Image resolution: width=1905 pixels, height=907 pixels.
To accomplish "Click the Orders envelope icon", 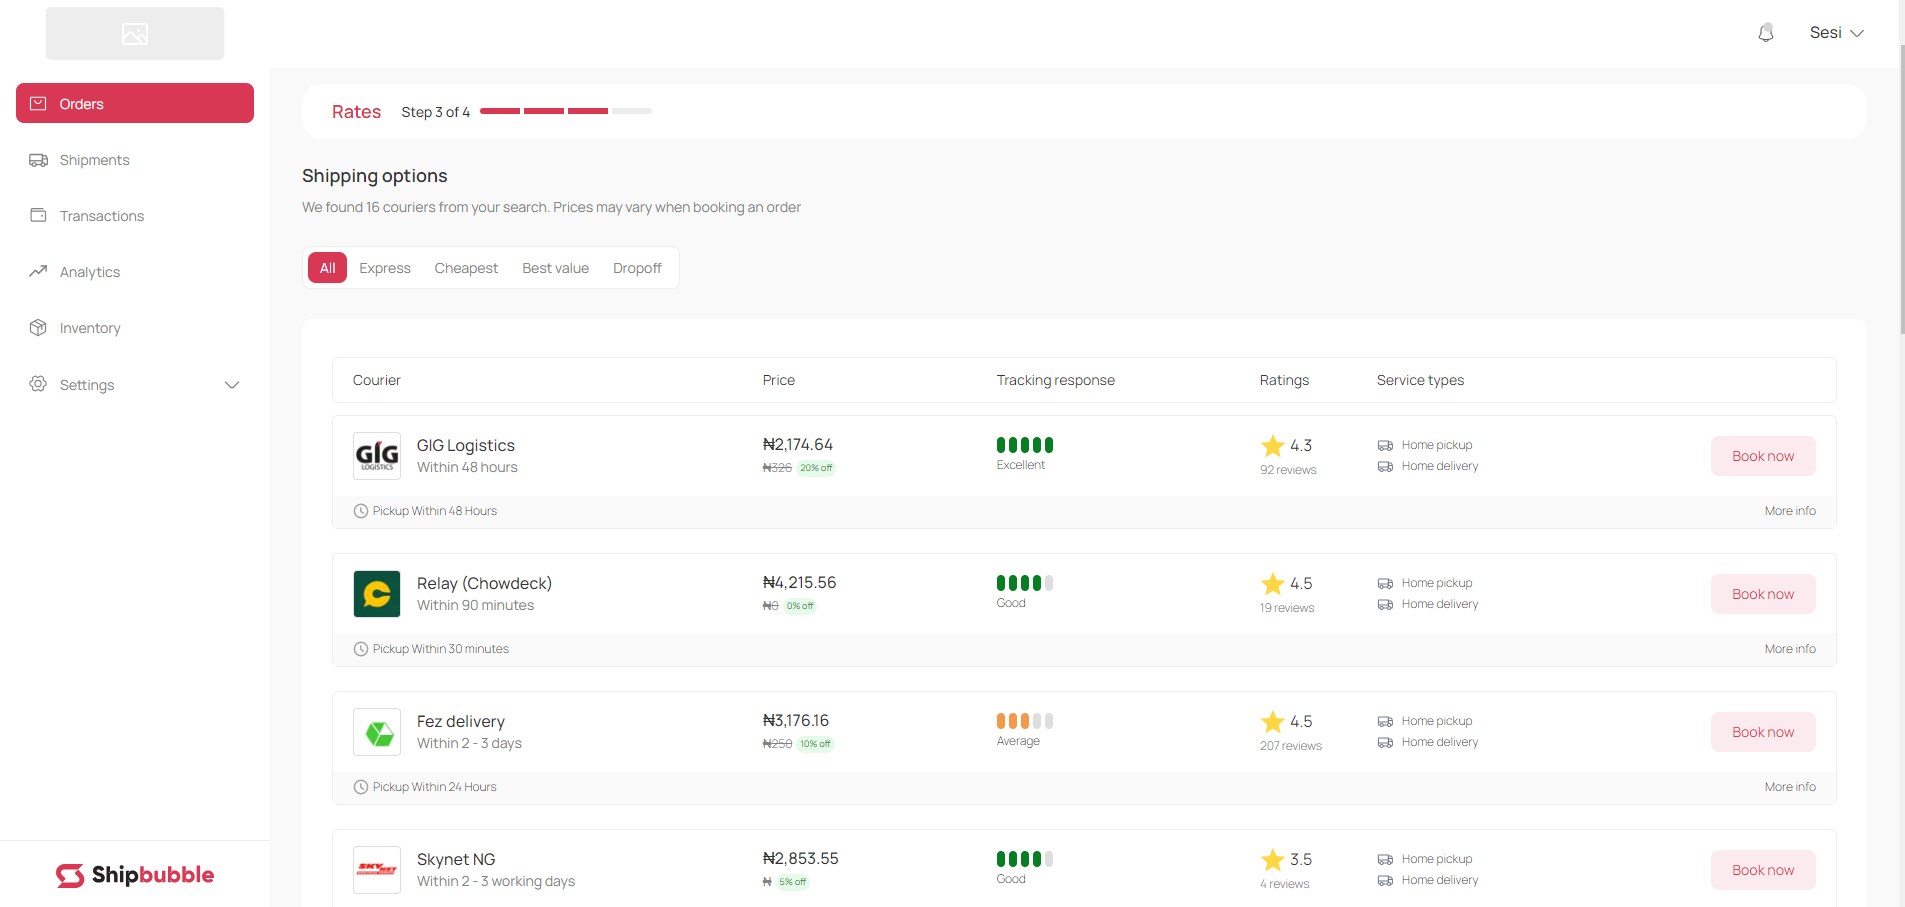I will (38, 103).
